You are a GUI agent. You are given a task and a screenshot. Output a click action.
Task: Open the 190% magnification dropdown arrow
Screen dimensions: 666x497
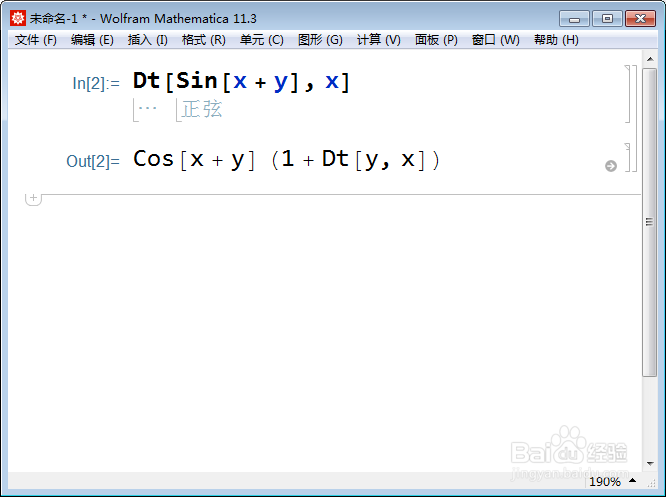632,480
